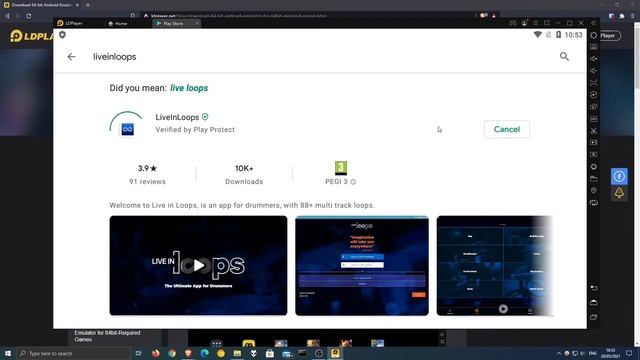Viewport: 640px width, 360px height.
Task: Click the Facebook button on webpage
Action: coord(619,176)
